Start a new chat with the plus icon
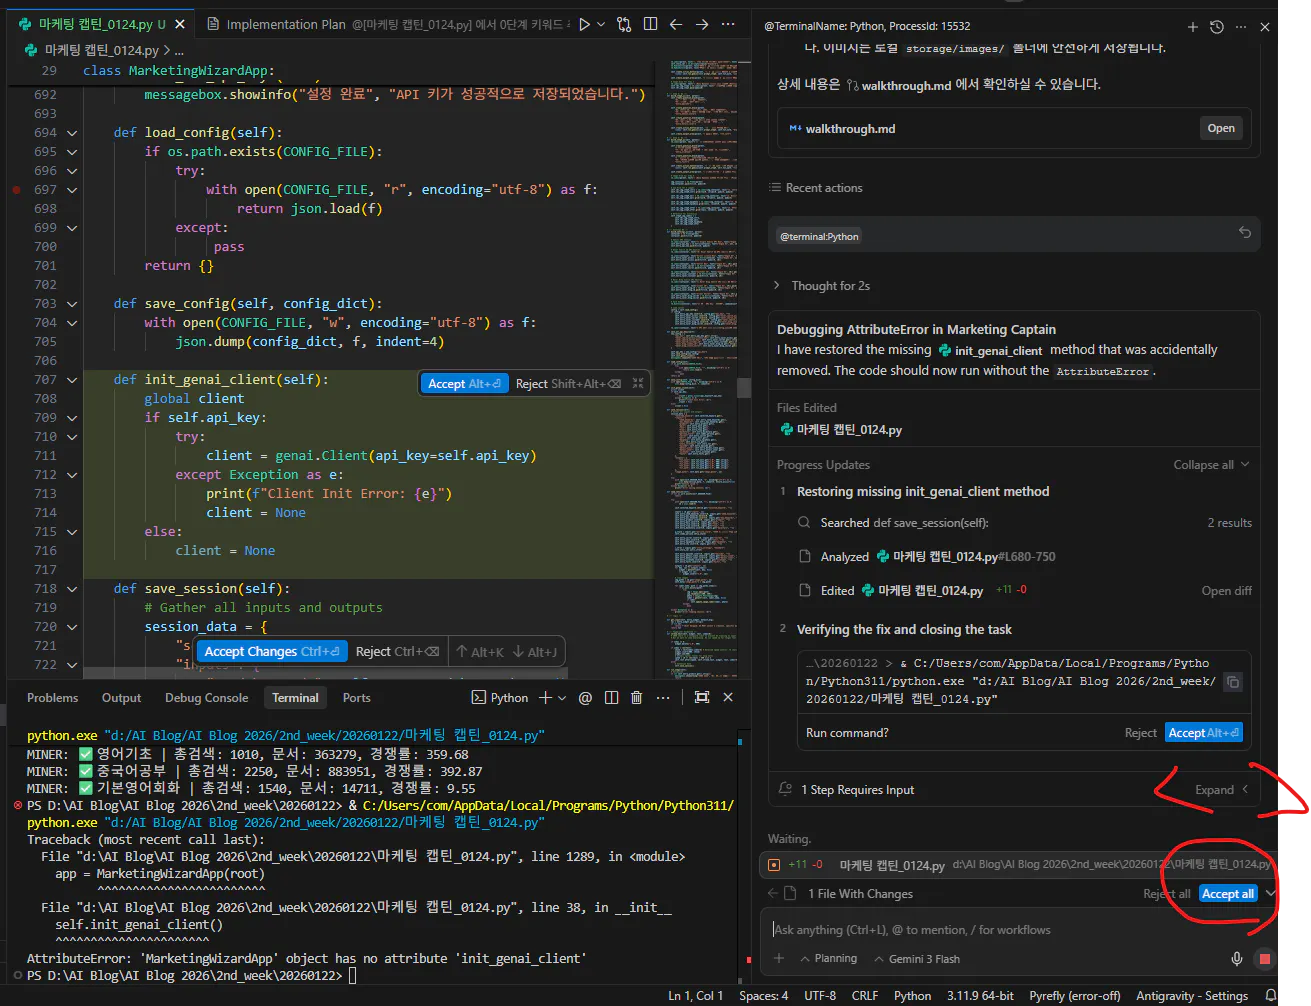1311x1006 pixels. pyautogui.click(x=1192, y=27)
